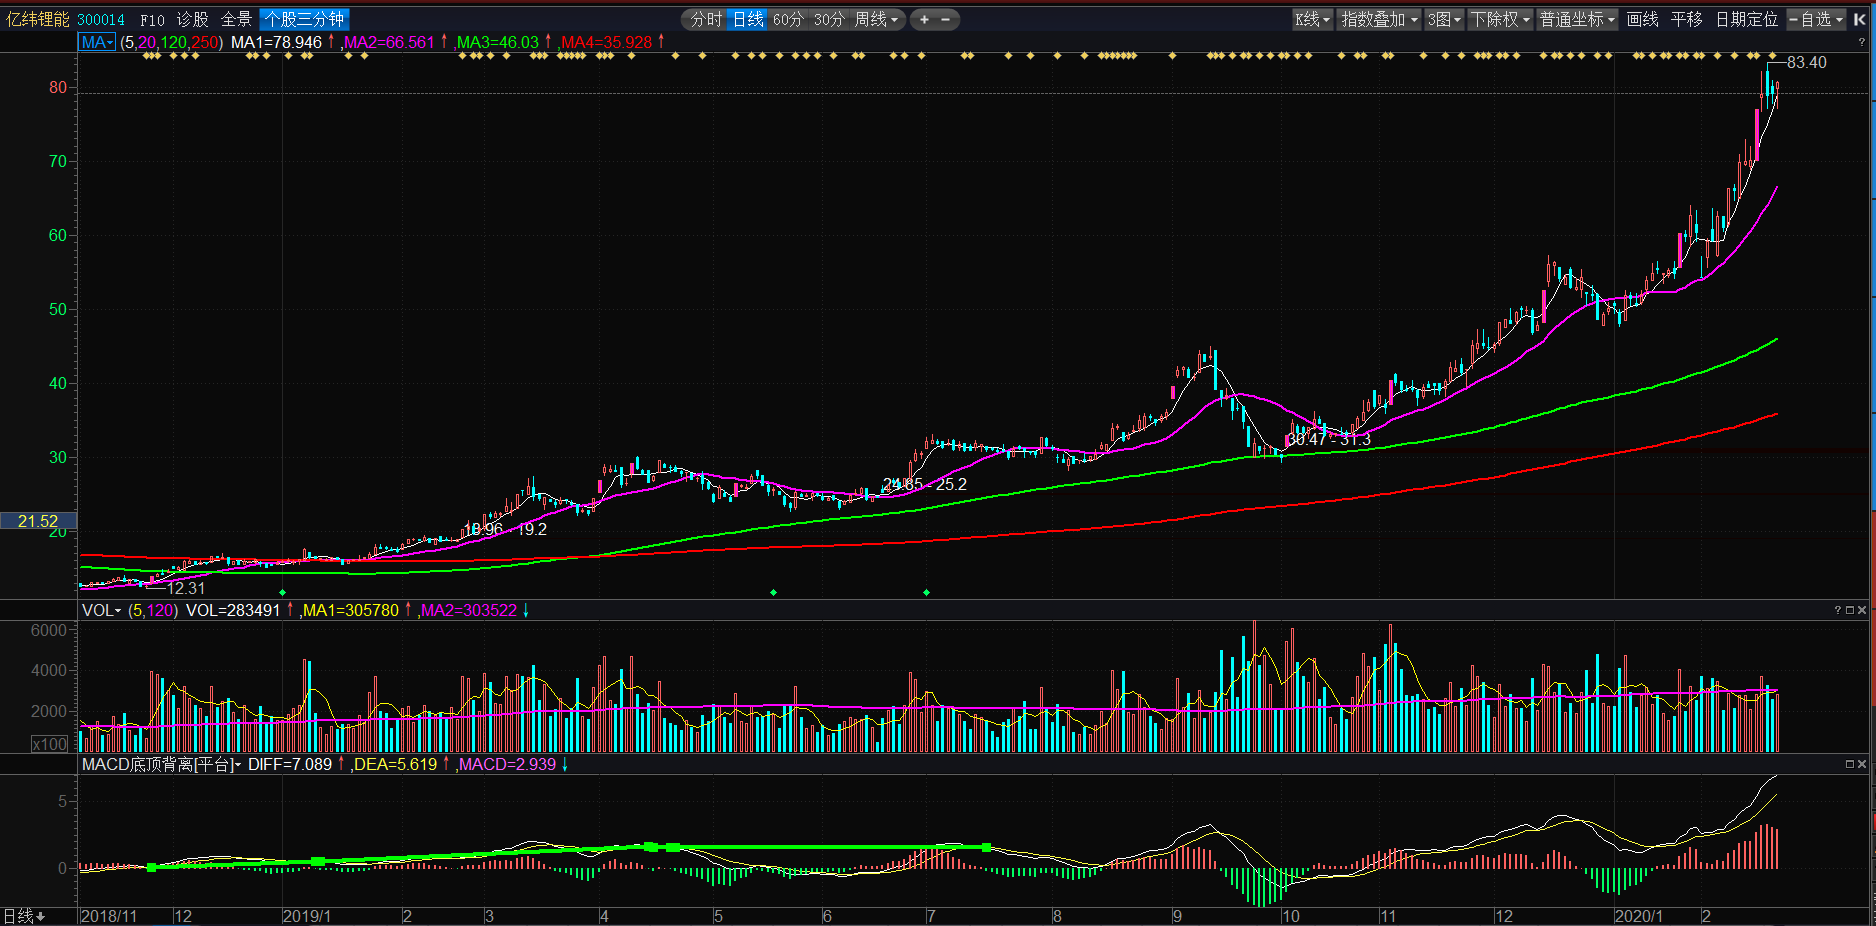This screenshot has height=926, width=1876.
Task: Activate the 平移 pan tool
Action: coord(1686,19)
